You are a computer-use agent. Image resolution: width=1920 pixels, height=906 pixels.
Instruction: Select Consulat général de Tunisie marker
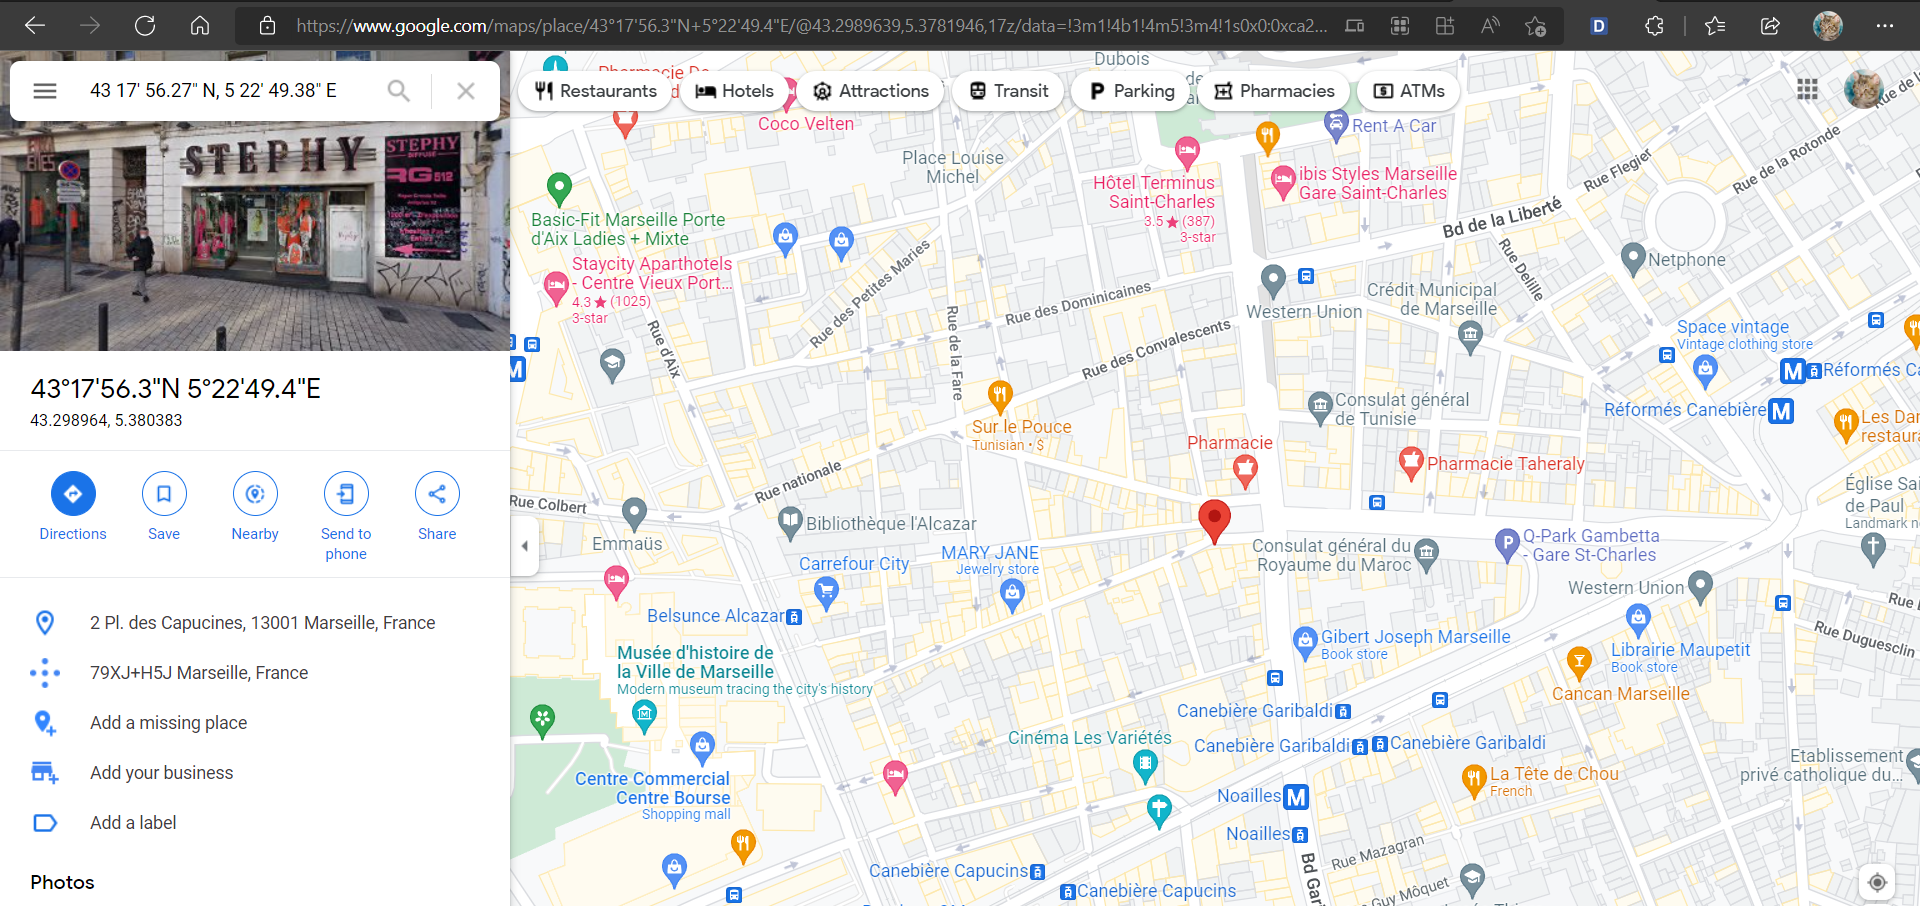pos(1320,408)
